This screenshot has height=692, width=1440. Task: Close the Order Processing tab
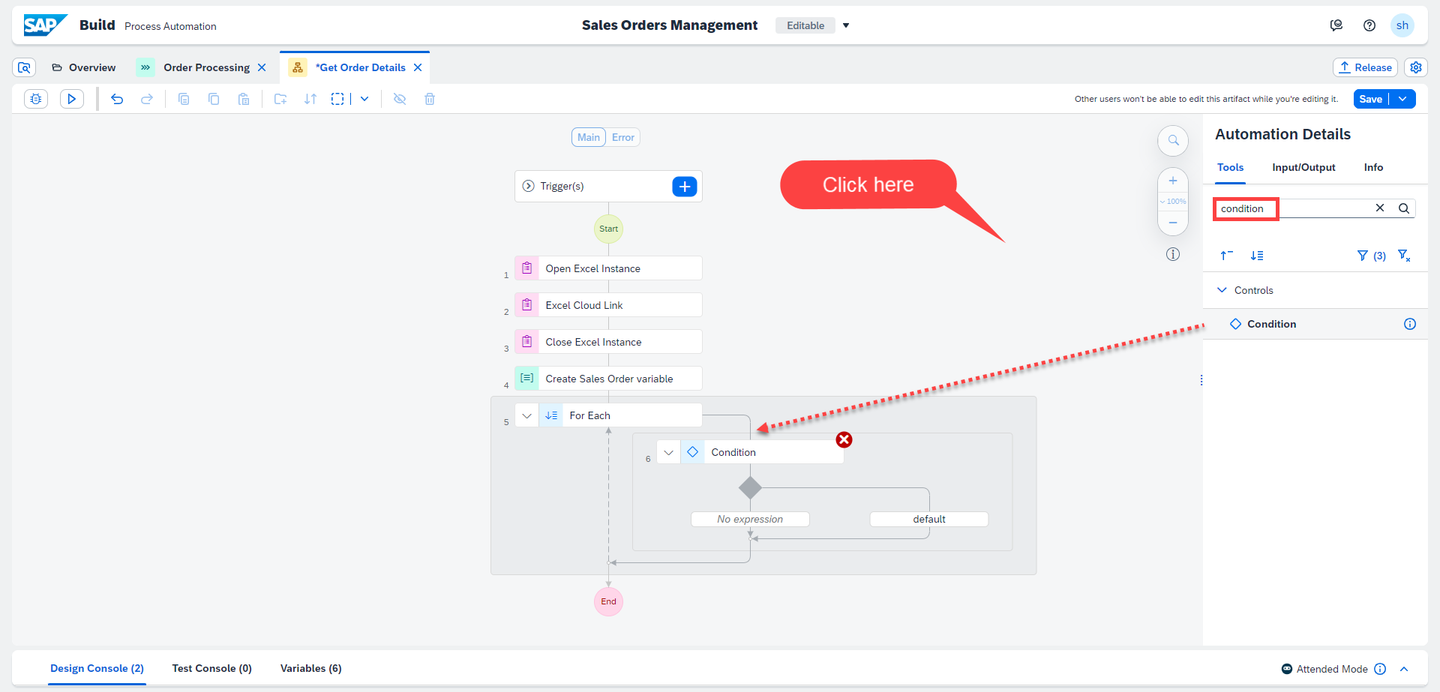click(262, 68)
